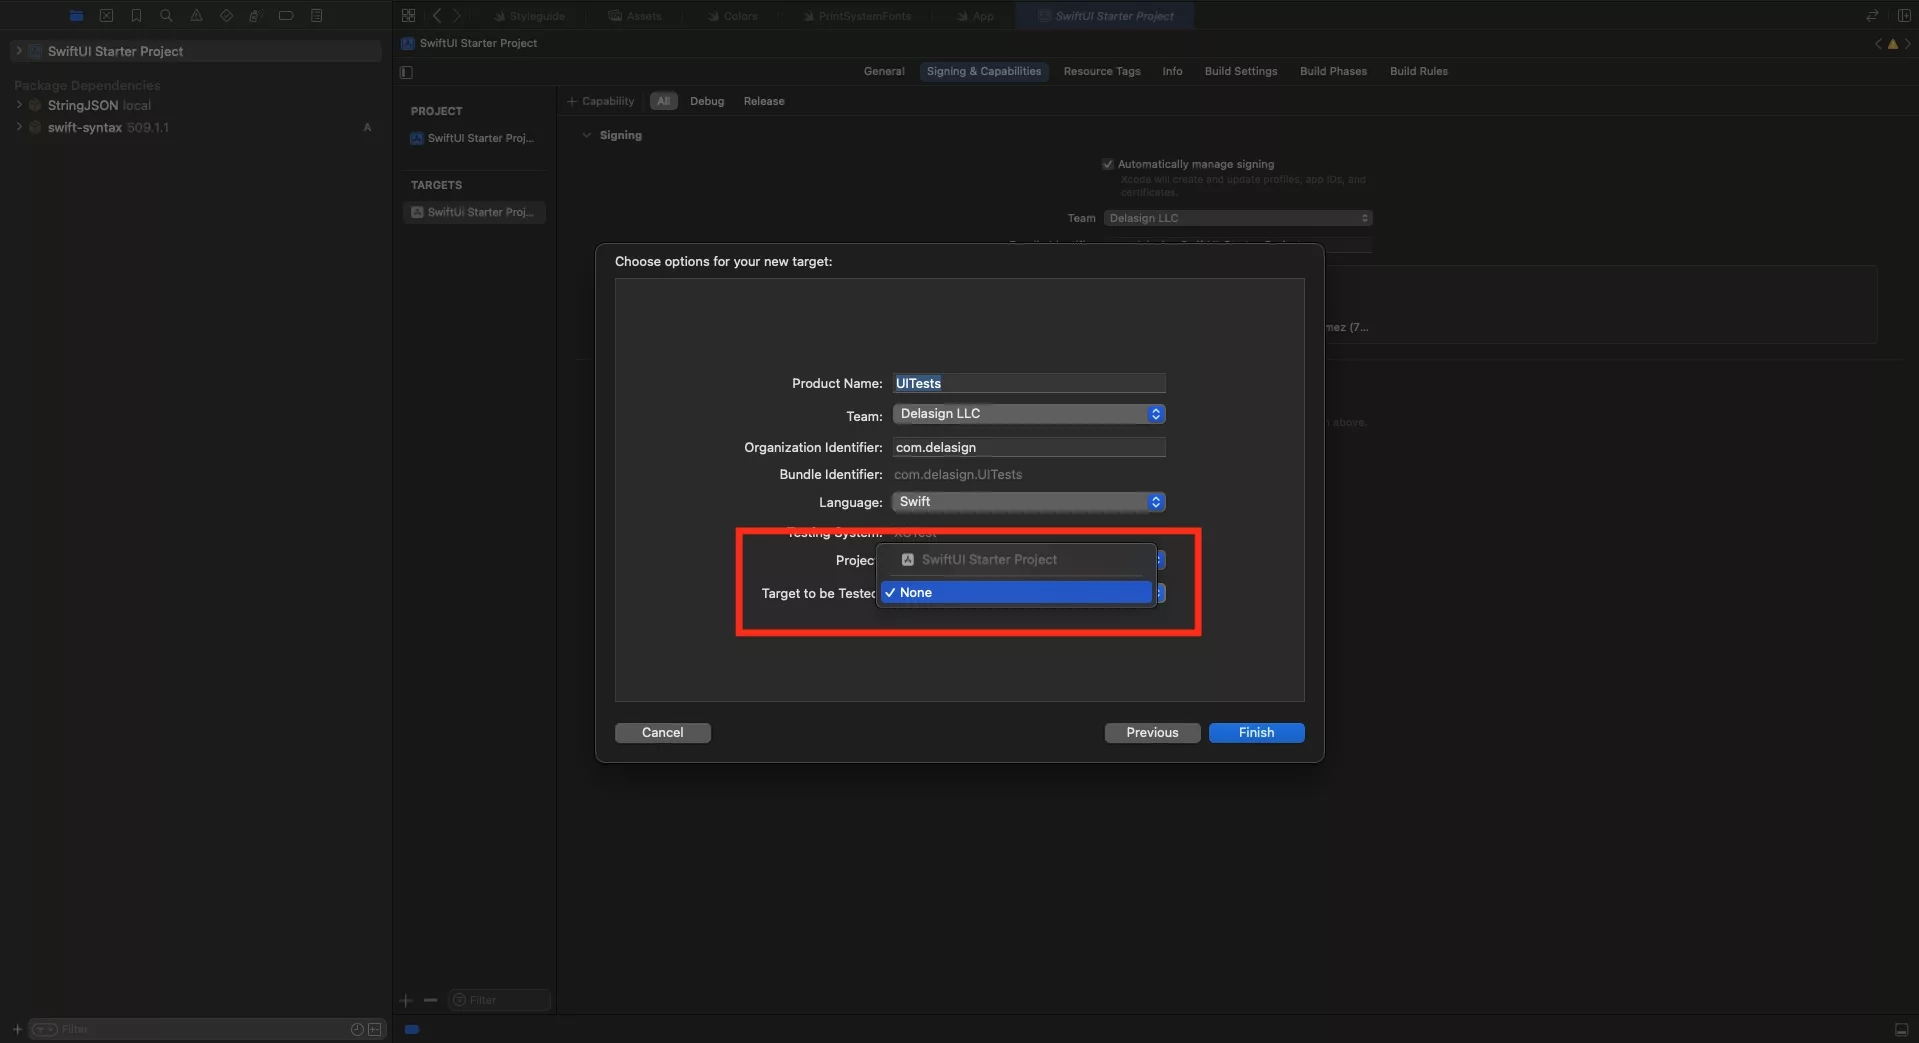
Task: Click the navigator's bottom-left plus icon
Action: pyautogui.click(x=17, y=1029)
